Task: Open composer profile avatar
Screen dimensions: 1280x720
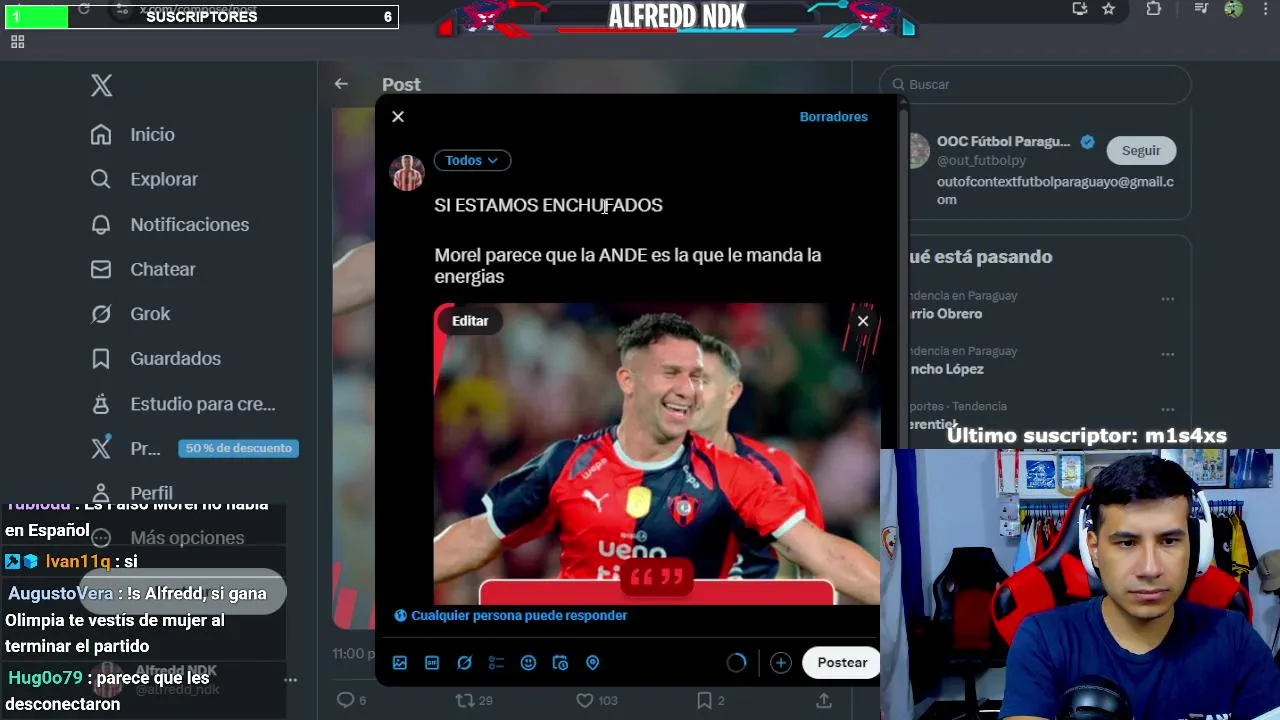Action: [407, 173]
